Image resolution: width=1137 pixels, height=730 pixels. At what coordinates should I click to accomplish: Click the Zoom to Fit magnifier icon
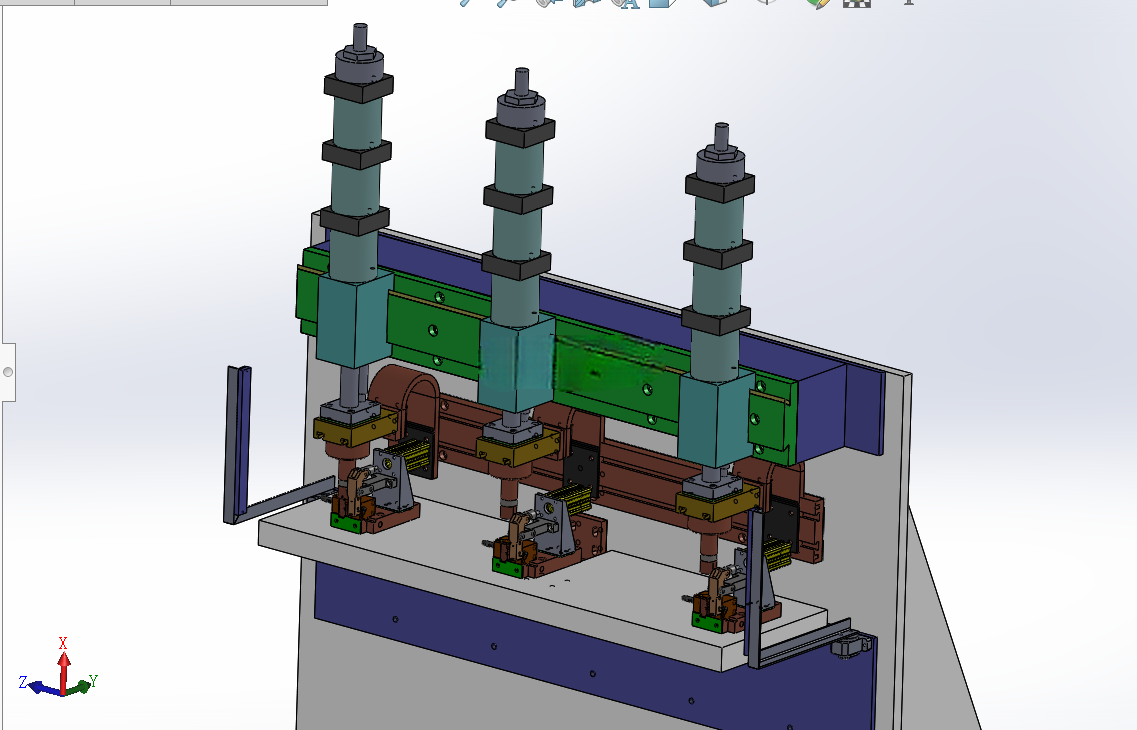[x=466, y=2]
